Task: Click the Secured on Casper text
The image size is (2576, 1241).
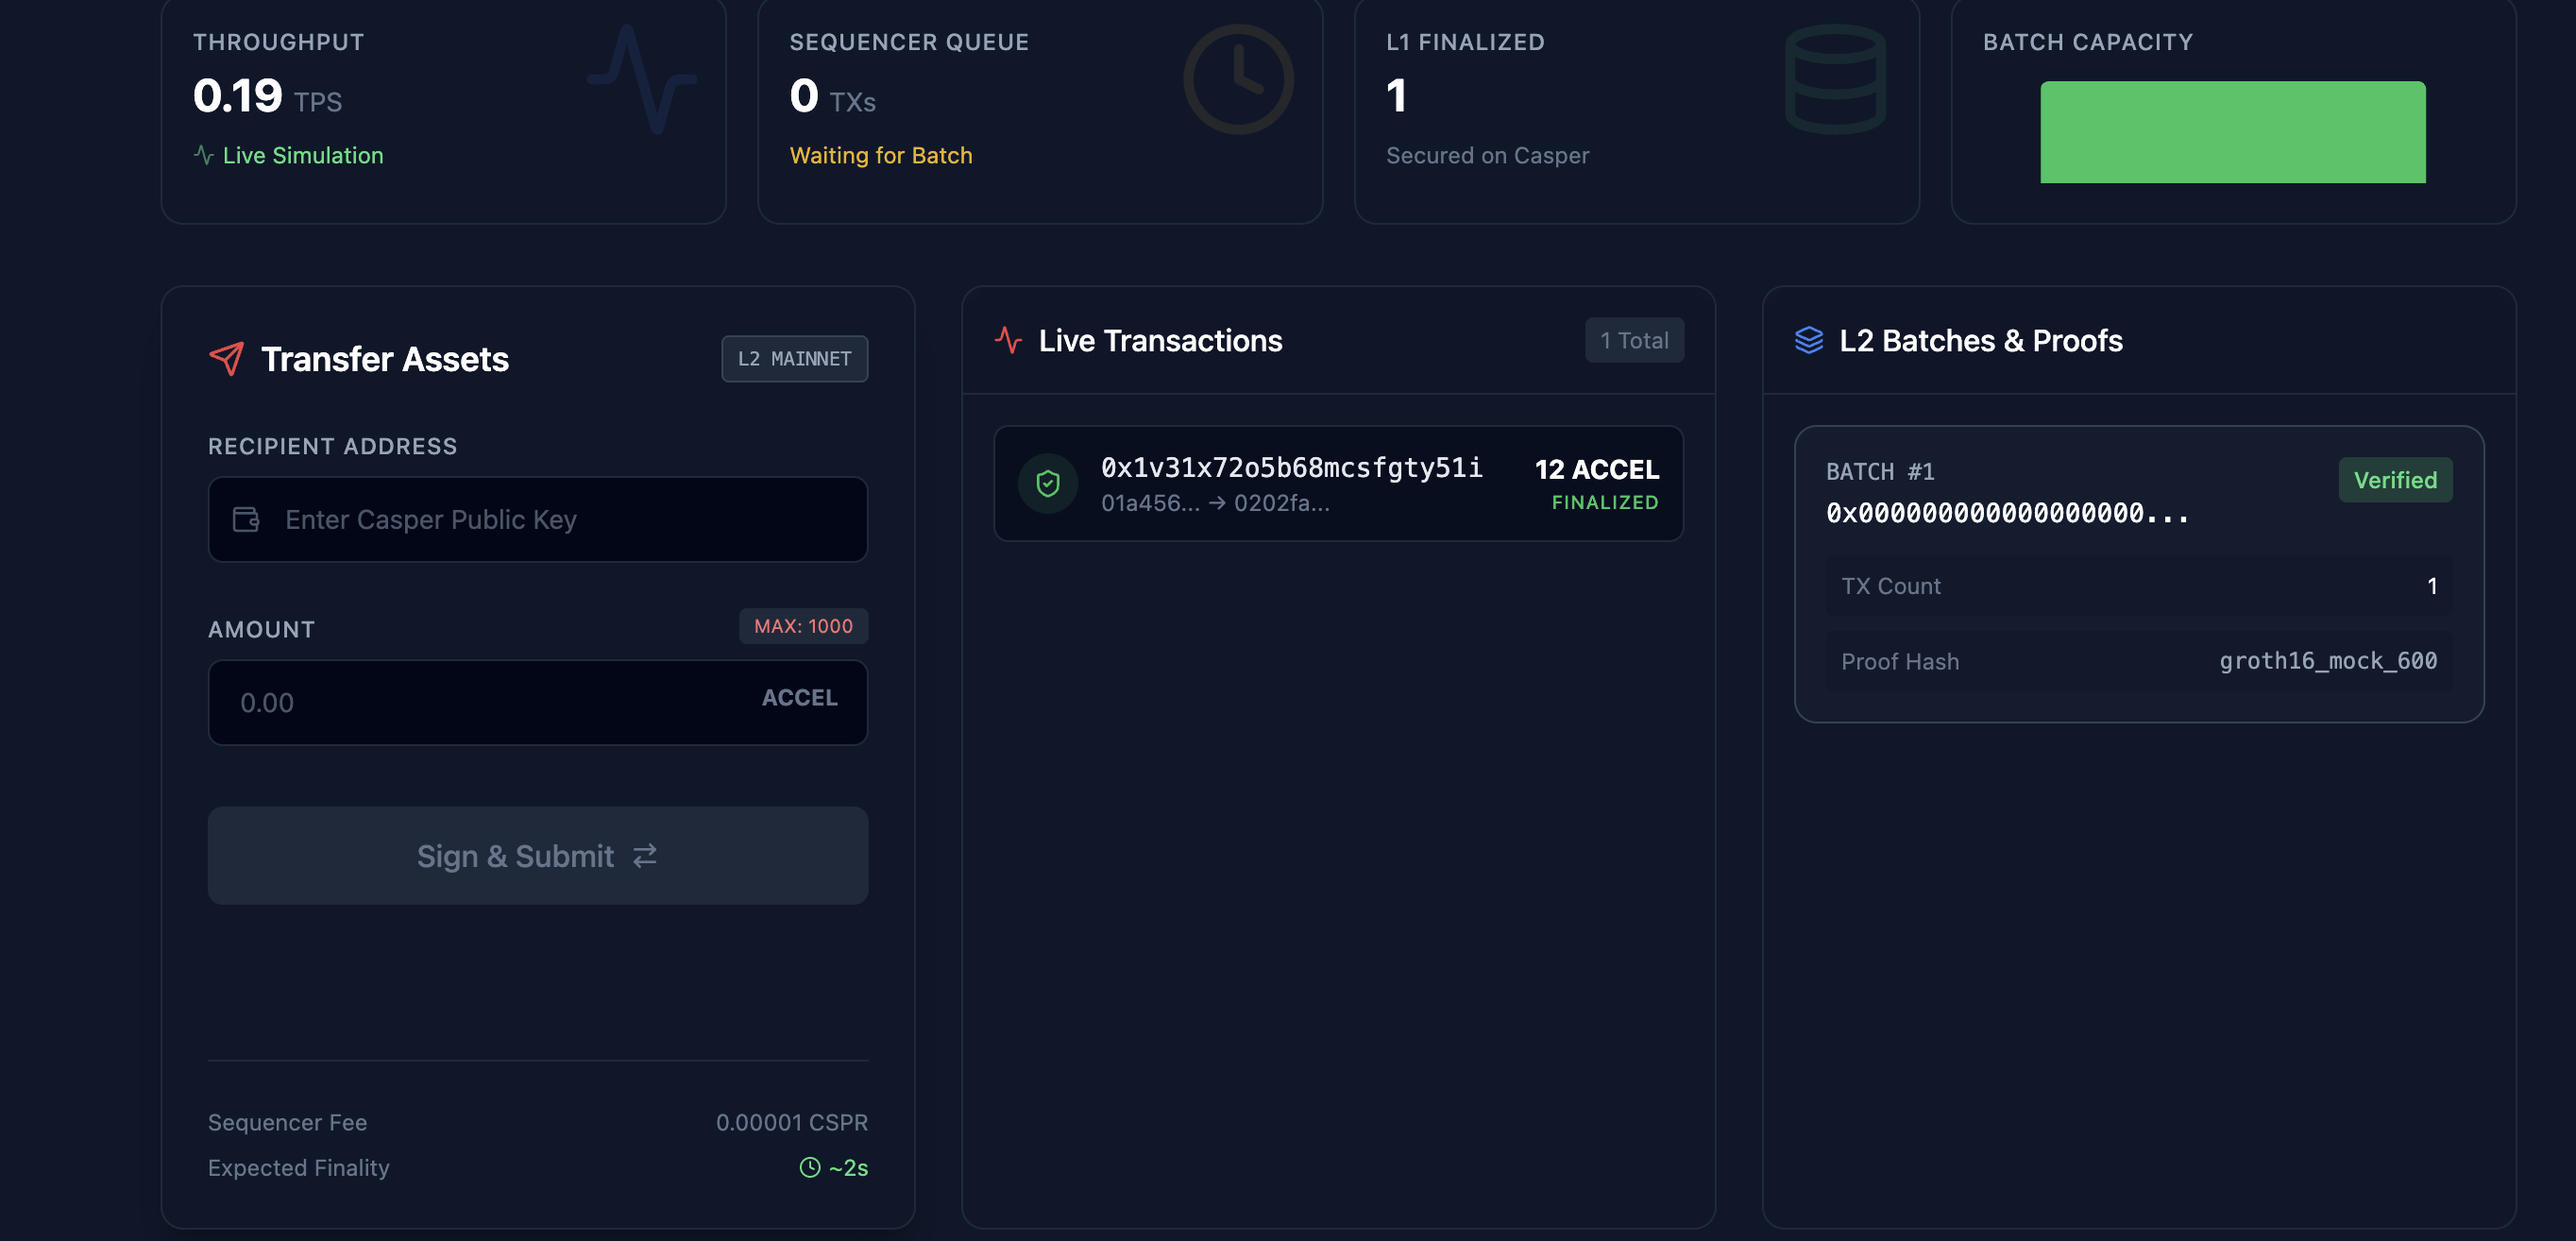Action: 1487,155
